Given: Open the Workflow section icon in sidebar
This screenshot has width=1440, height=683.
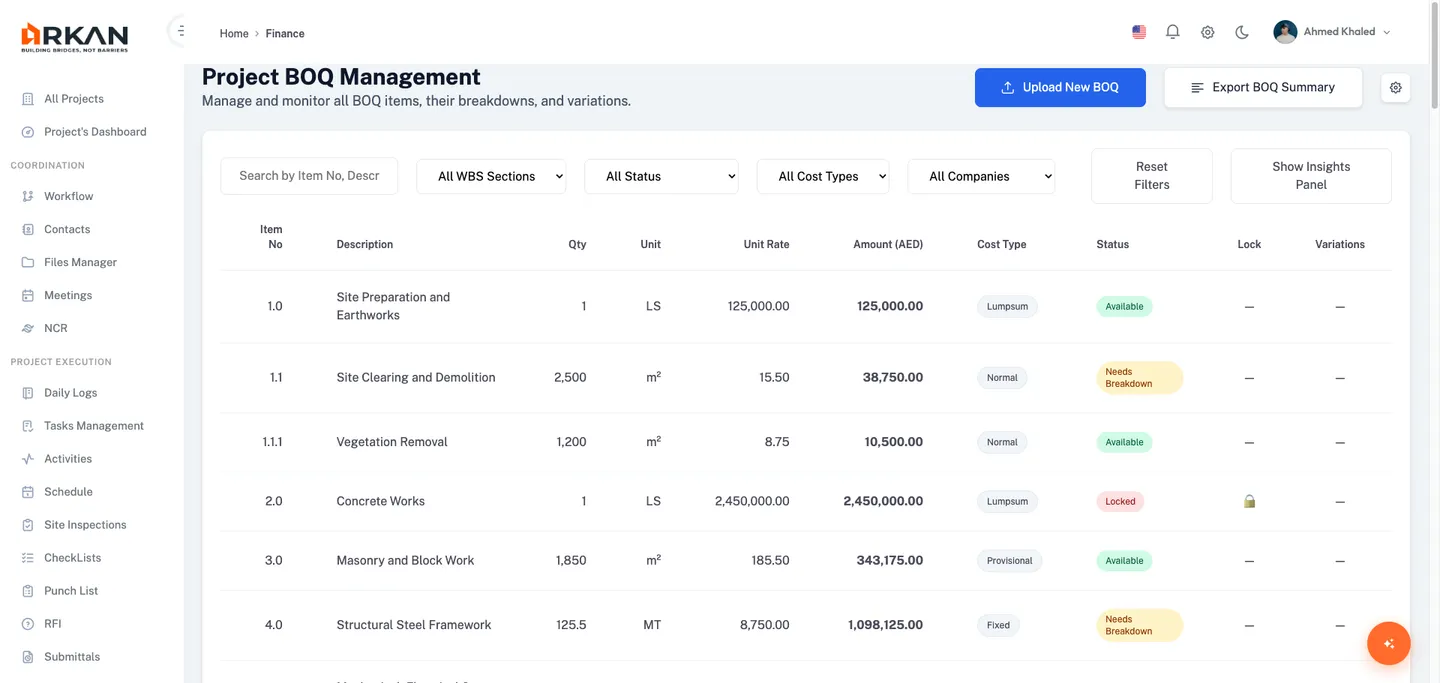Looking at the screenshot, I should [x=27, y=195].
